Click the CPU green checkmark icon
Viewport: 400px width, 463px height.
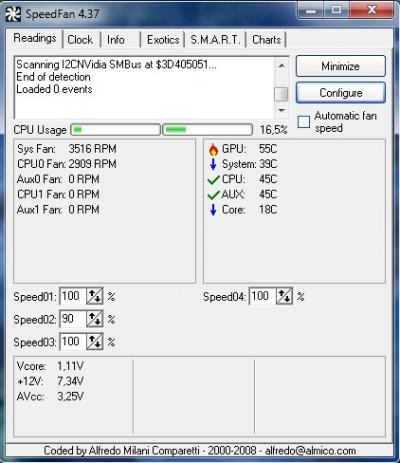point(213,180)
